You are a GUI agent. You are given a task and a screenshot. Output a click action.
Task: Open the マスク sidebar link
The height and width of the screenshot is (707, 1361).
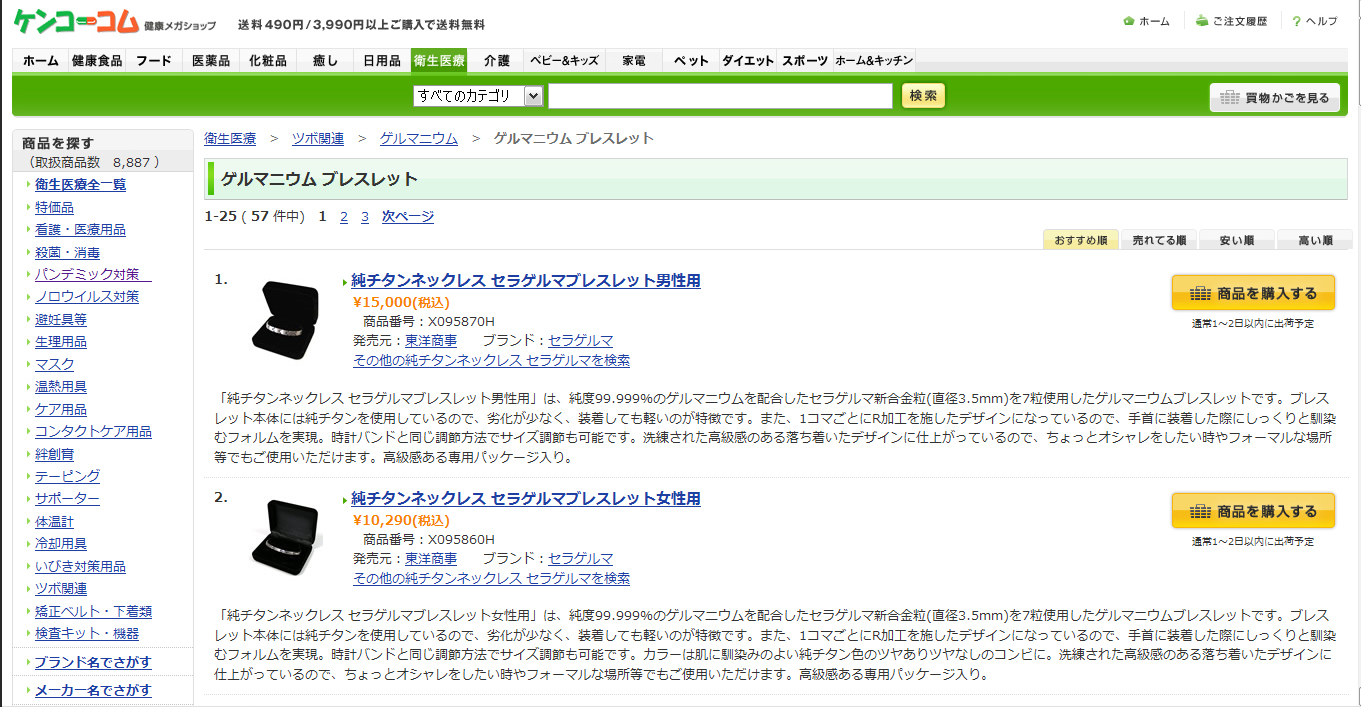(x=54, y=365)
